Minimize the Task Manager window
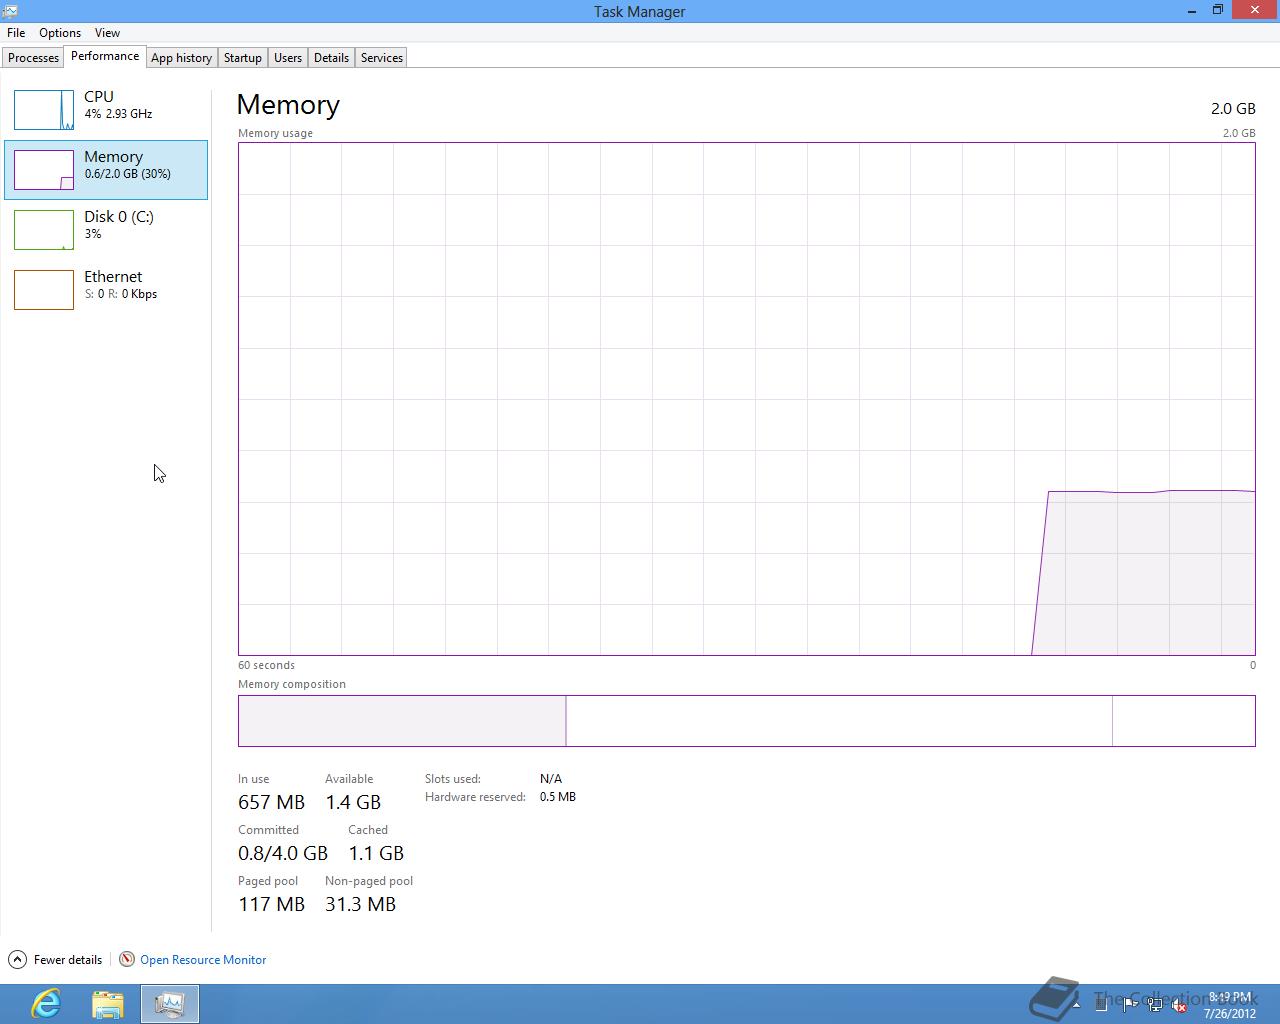The width and height of the screenshot is (1280, 1024). pos(1192,11)
